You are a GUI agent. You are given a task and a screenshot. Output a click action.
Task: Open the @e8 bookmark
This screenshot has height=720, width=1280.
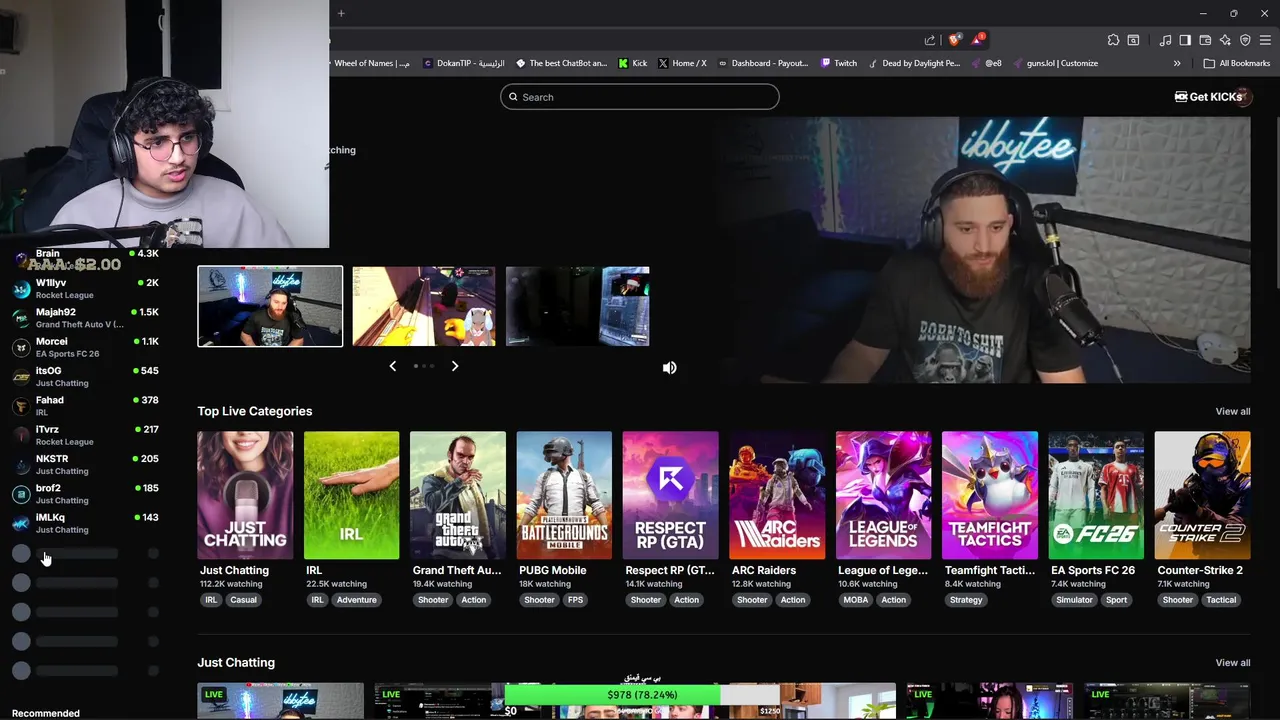coord(986,63)
